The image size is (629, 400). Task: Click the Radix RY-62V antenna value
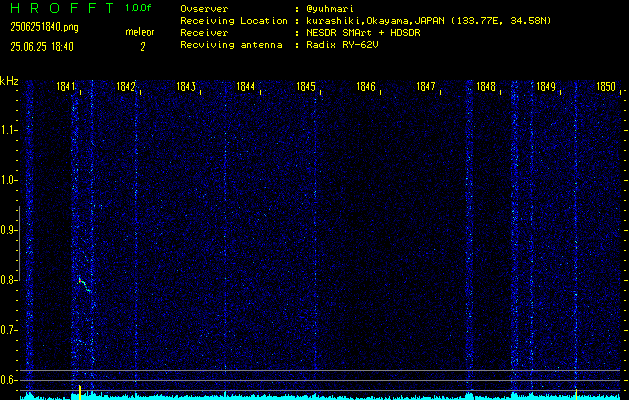[x=342, y=45]
